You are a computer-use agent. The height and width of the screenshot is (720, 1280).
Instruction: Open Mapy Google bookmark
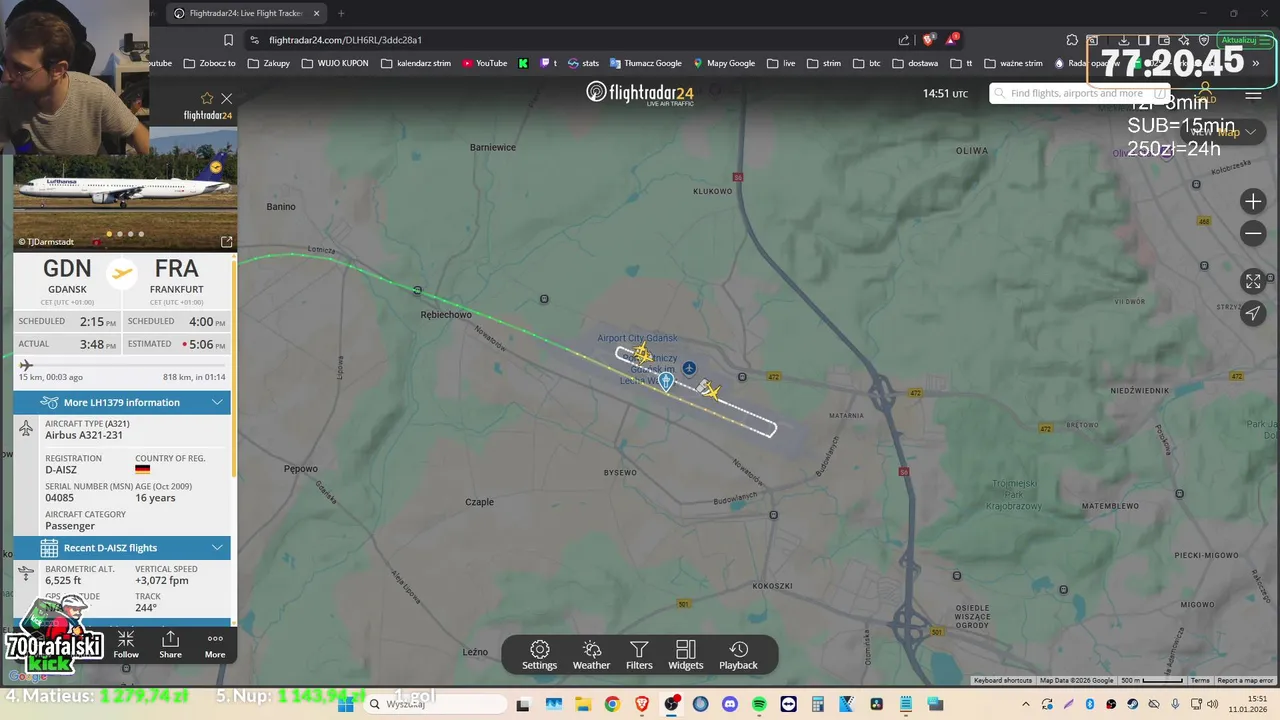(x=724, y=63)
